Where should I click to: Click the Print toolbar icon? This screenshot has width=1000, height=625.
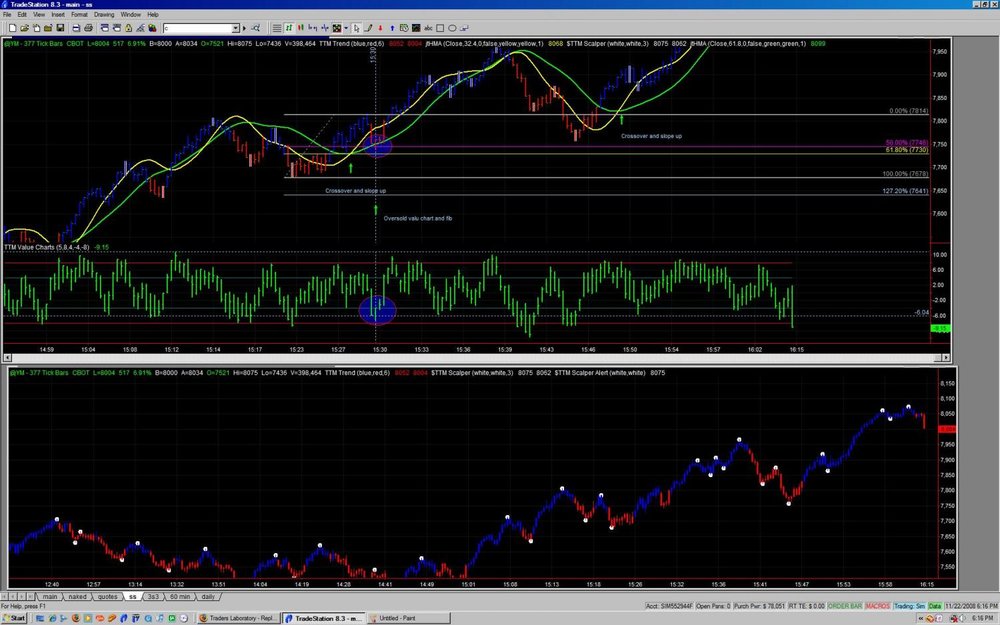(76, 28)
